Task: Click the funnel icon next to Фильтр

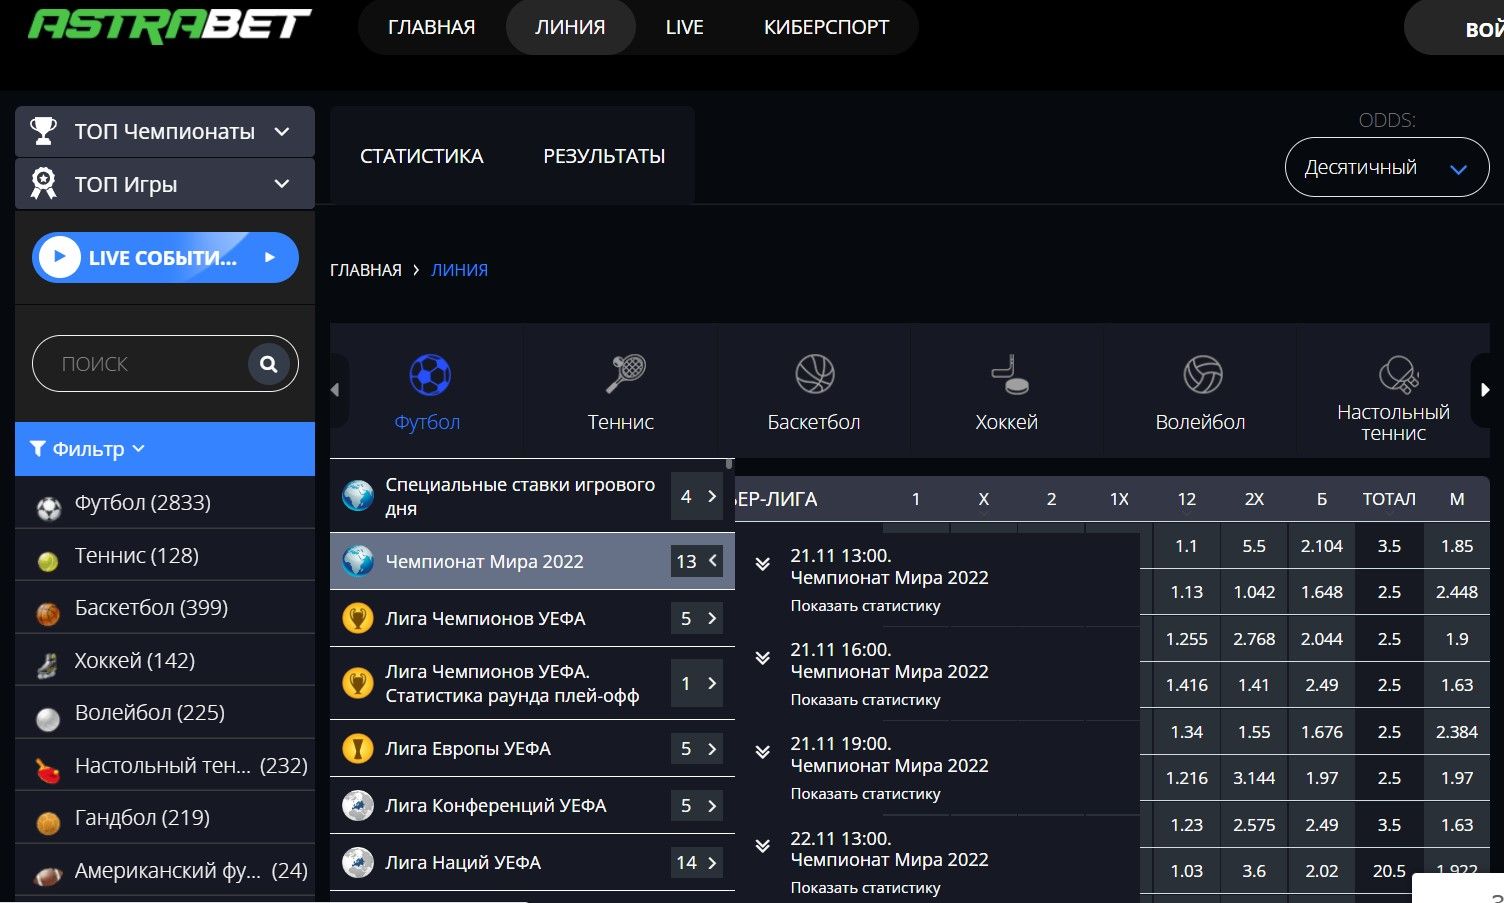Action: tap(38, 449)
